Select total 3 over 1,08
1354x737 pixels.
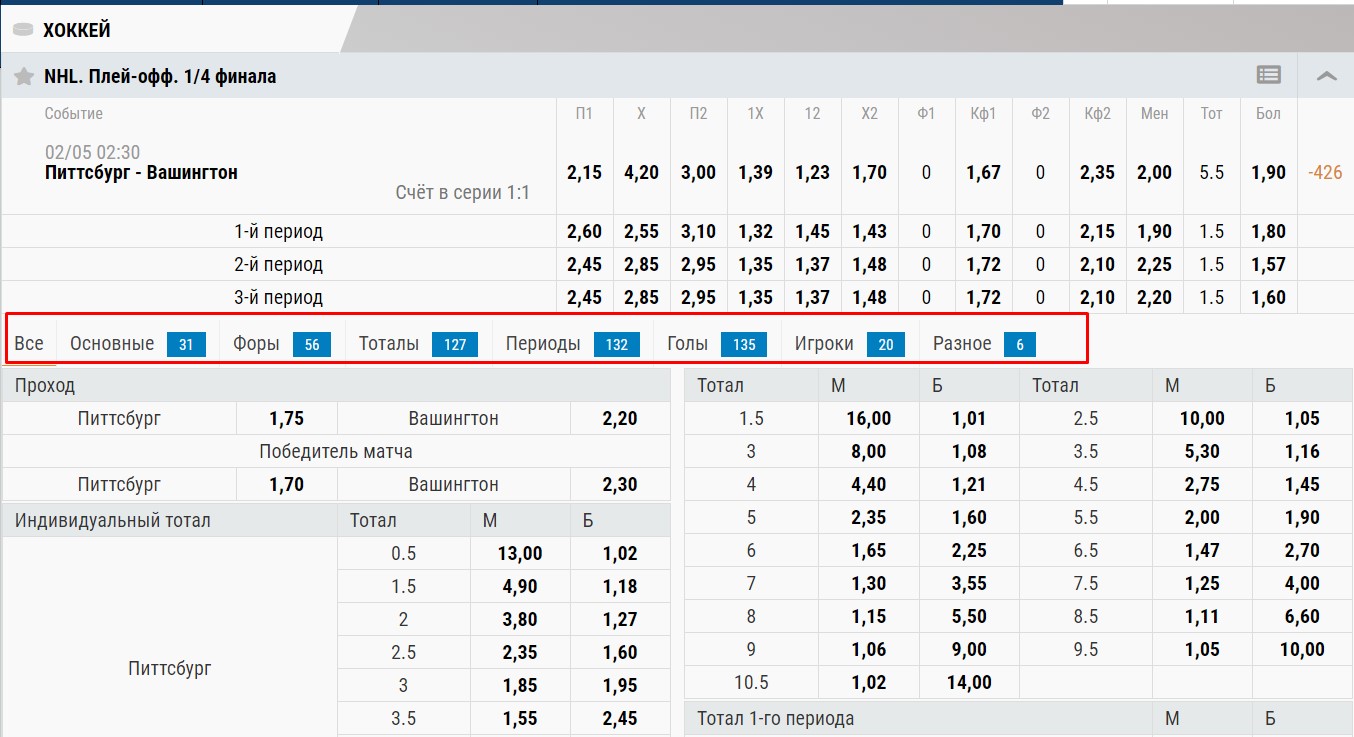point(969,451)
